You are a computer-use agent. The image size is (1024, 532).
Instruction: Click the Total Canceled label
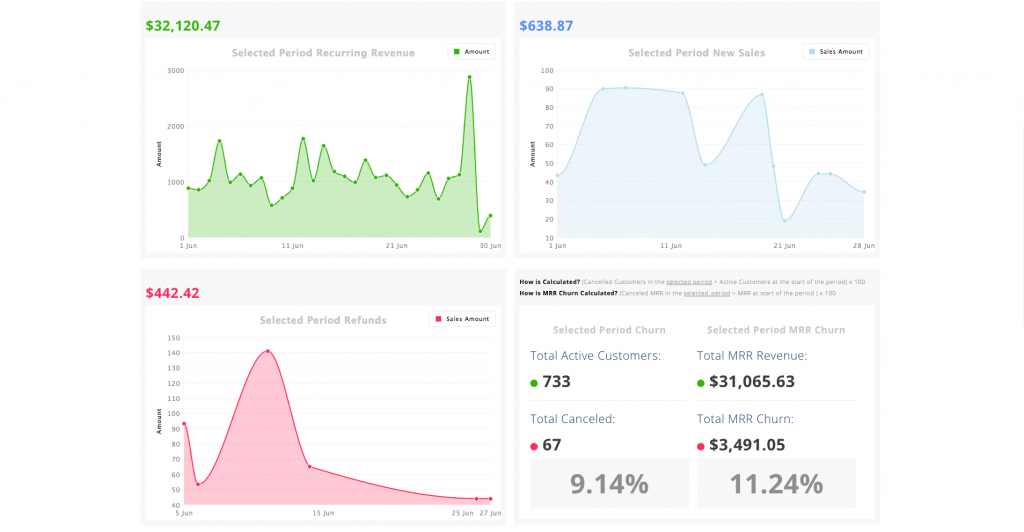pos(573,419)
